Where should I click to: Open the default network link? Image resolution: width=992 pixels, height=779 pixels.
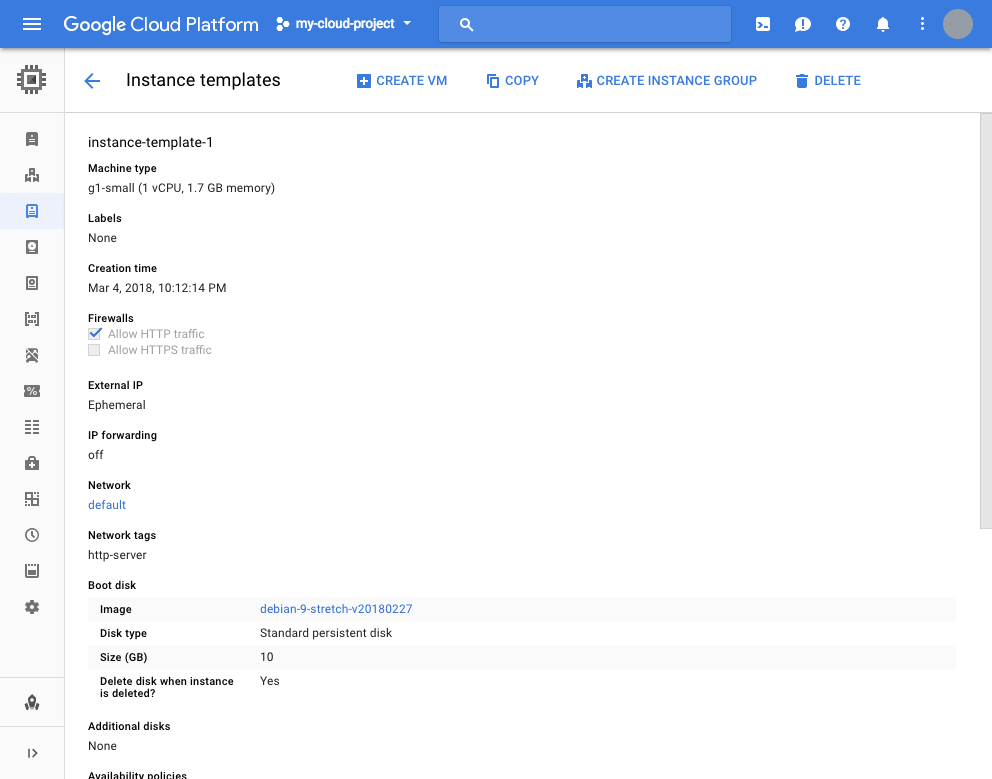[107, 505]
